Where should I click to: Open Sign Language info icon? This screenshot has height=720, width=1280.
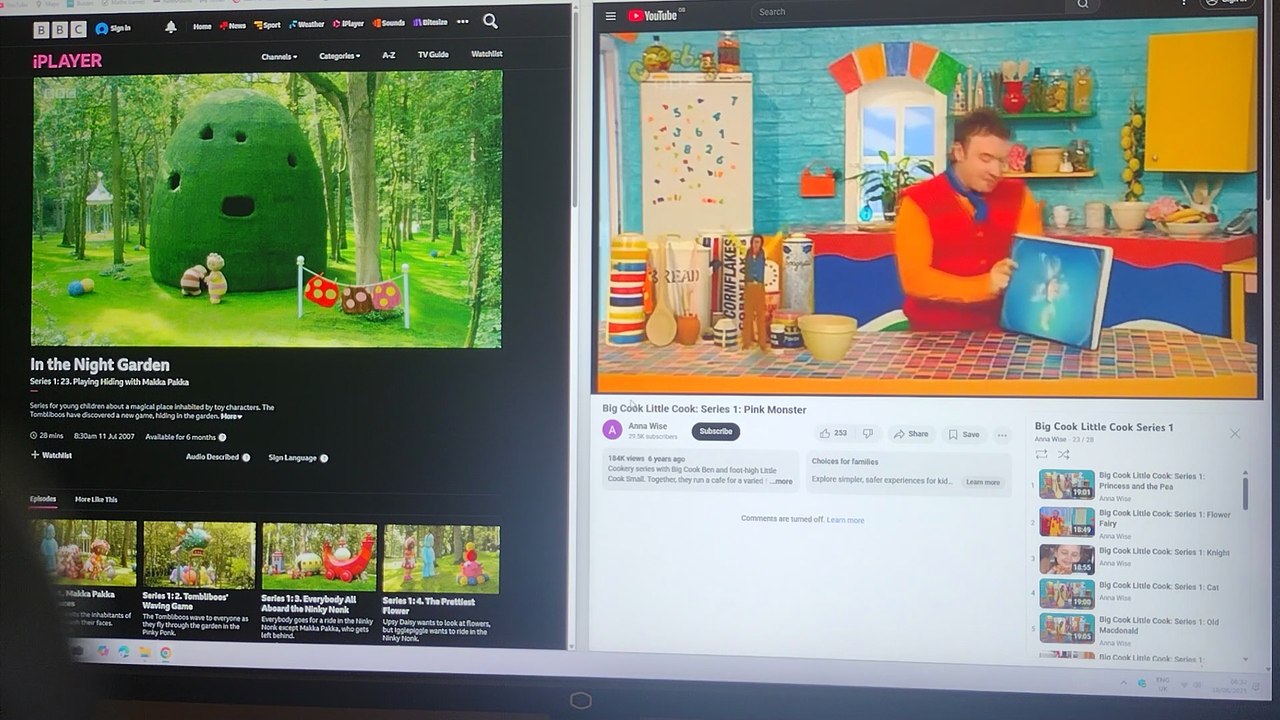(x=324, y=458)
